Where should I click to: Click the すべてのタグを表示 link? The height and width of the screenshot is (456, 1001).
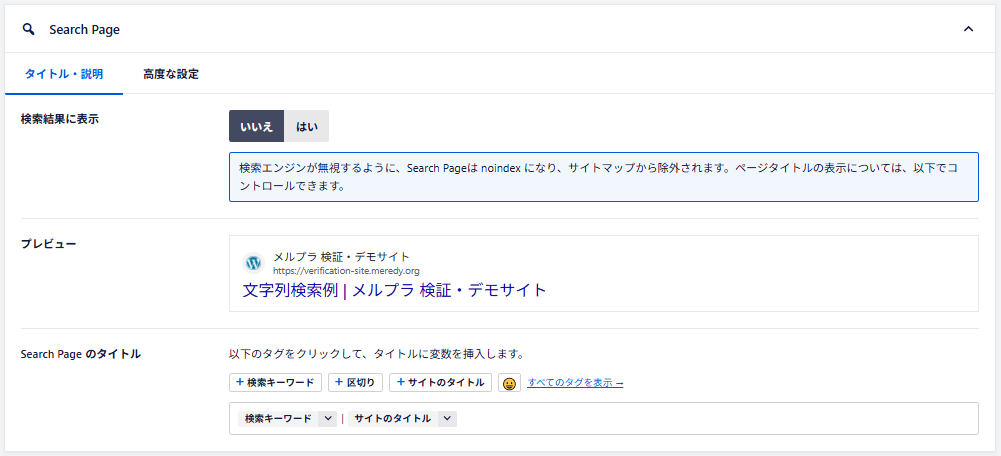[575, 383]
